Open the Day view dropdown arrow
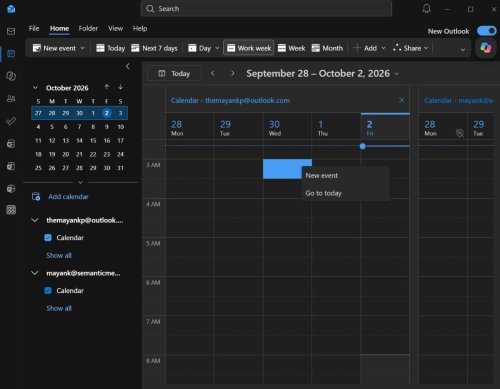 (217, 48)
